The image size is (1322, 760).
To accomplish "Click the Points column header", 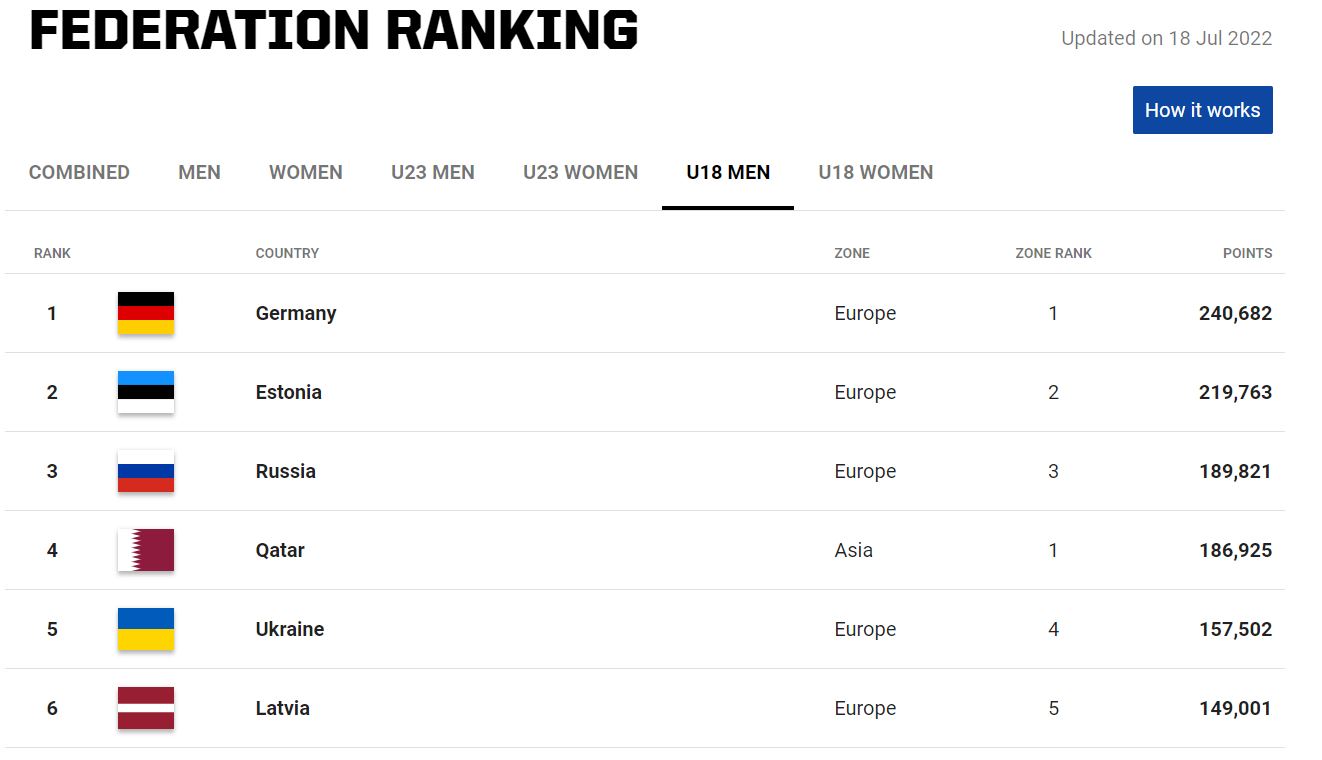I will [x=1247, y=253].
